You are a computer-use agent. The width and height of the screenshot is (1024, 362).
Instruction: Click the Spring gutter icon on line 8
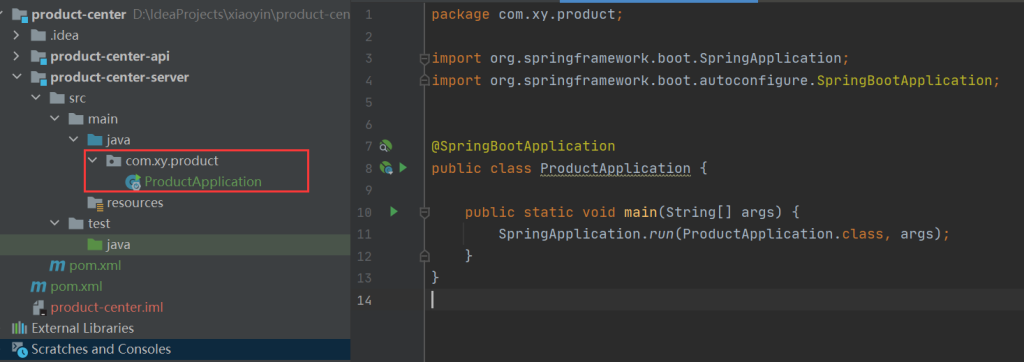pyautogui.click(x=386, y=168)
